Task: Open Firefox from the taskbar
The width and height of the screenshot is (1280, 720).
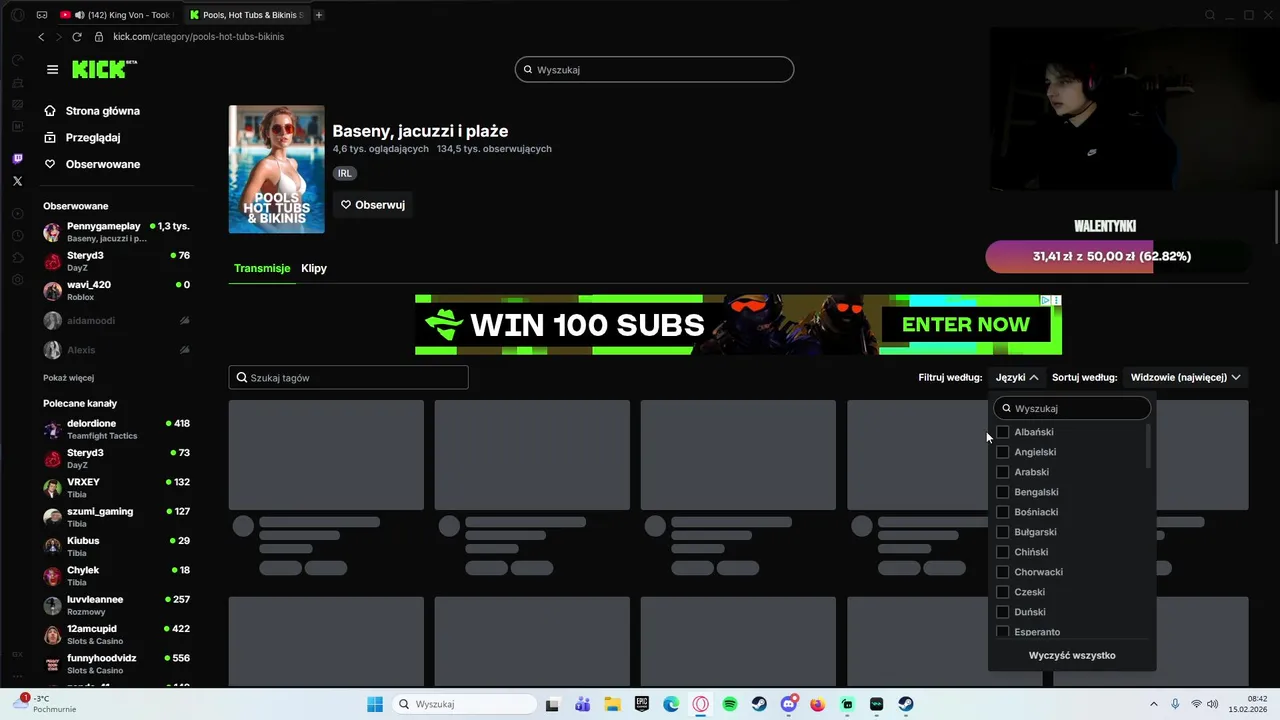Action: (x=818, y=704)
